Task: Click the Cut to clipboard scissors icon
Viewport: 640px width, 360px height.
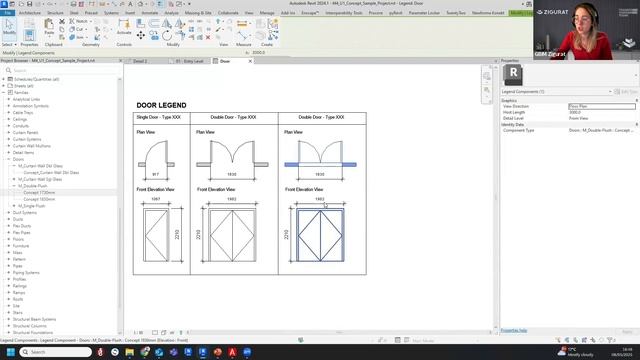Action: point(62,21)
